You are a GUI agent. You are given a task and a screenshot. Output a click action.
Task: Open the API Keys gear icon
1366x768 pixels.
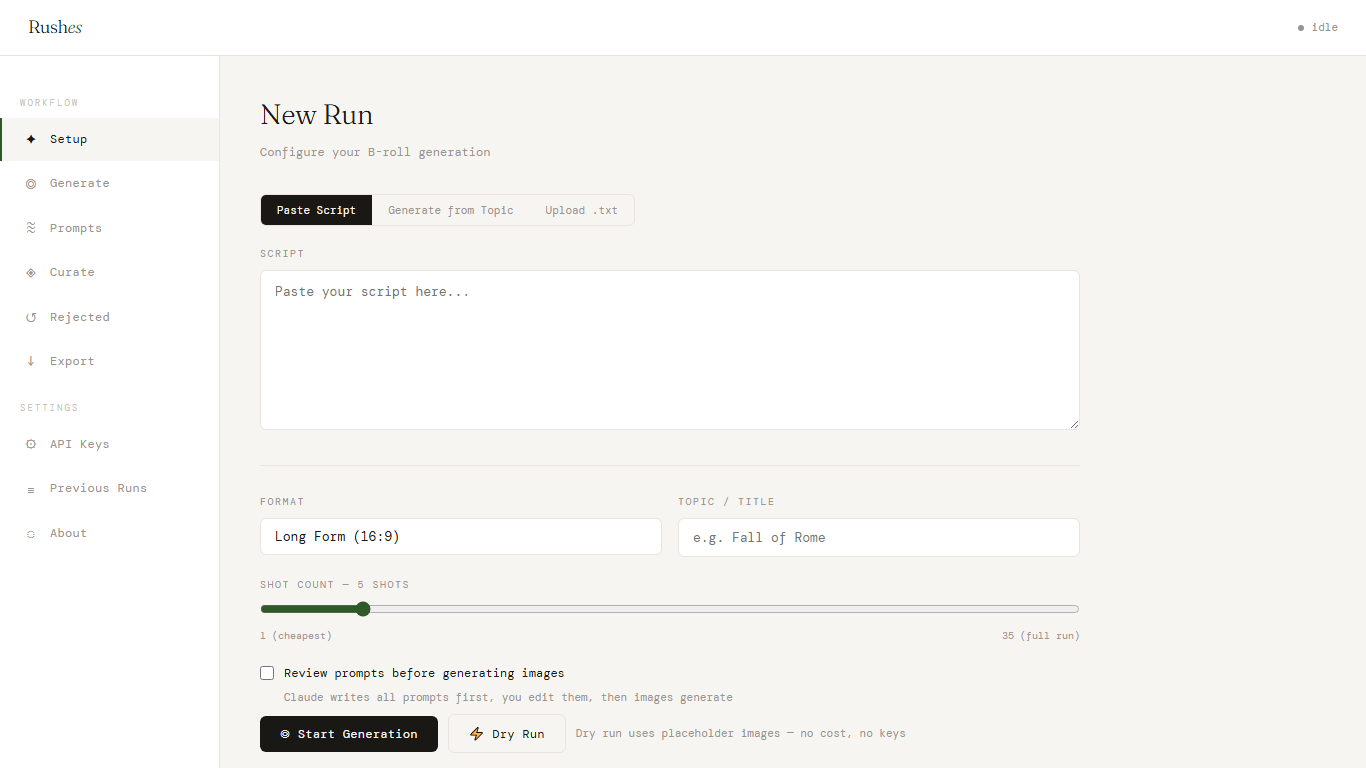30,444
